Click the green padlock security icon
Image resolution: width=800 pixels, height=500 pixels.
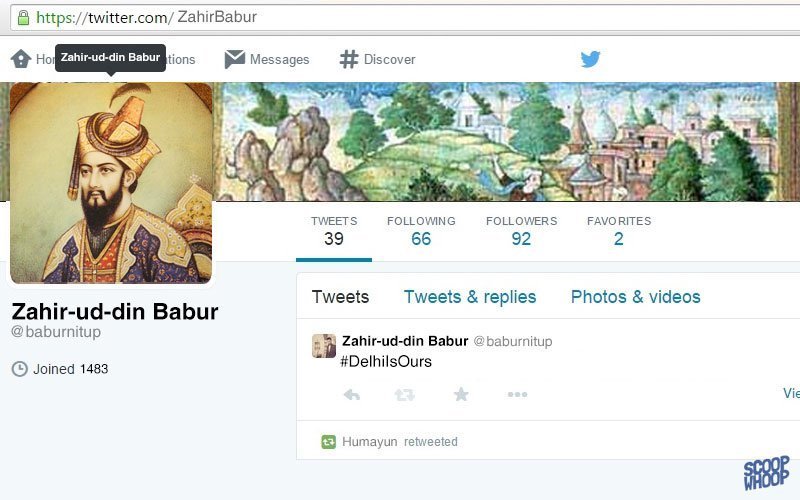click(23, 18)
